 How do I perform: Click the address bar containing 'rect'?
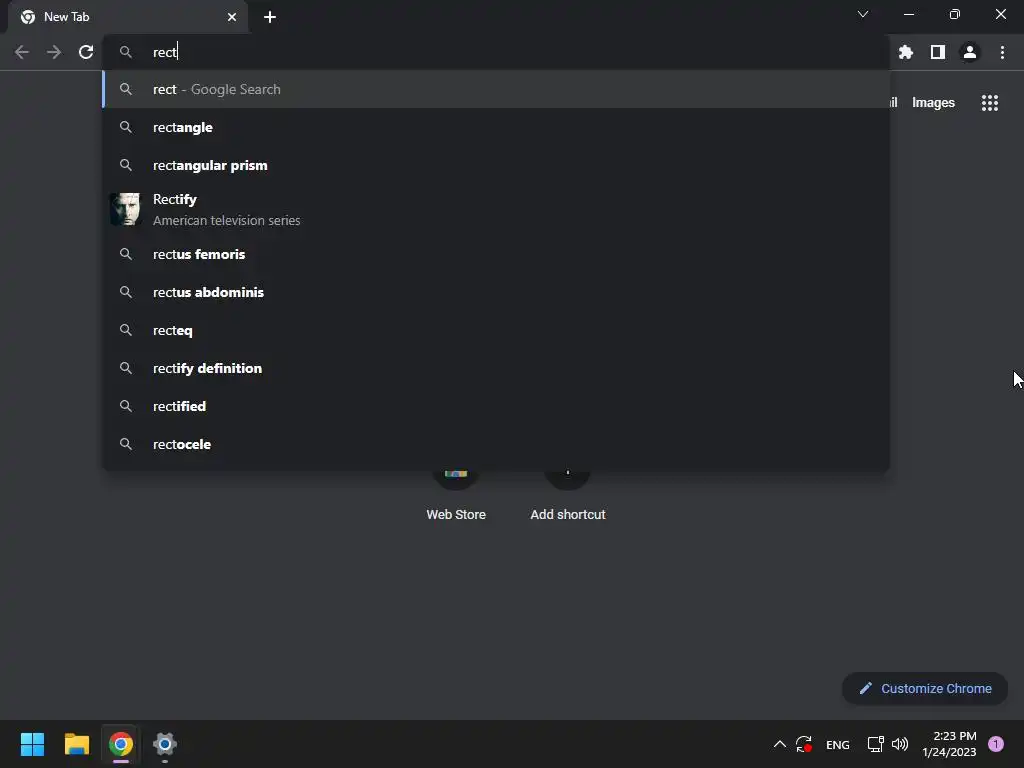point(496,52)
